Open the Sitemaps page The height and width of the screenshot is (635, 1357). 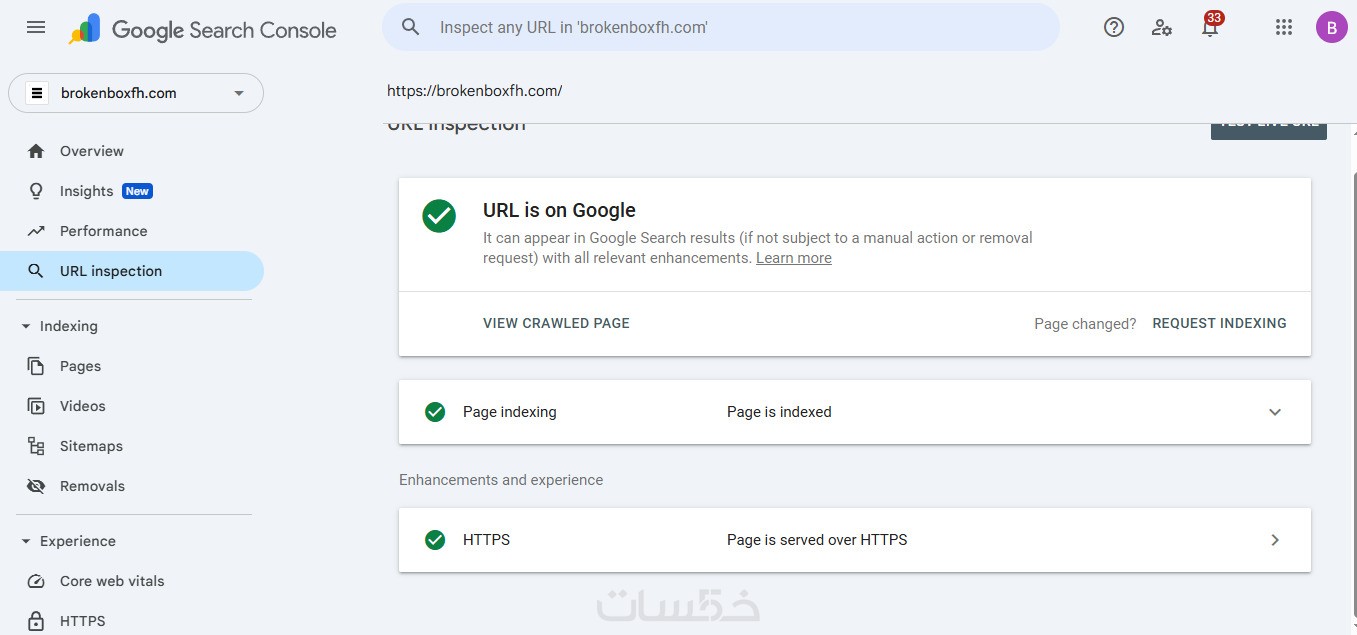pyautogui.click(x=91, y=446)
